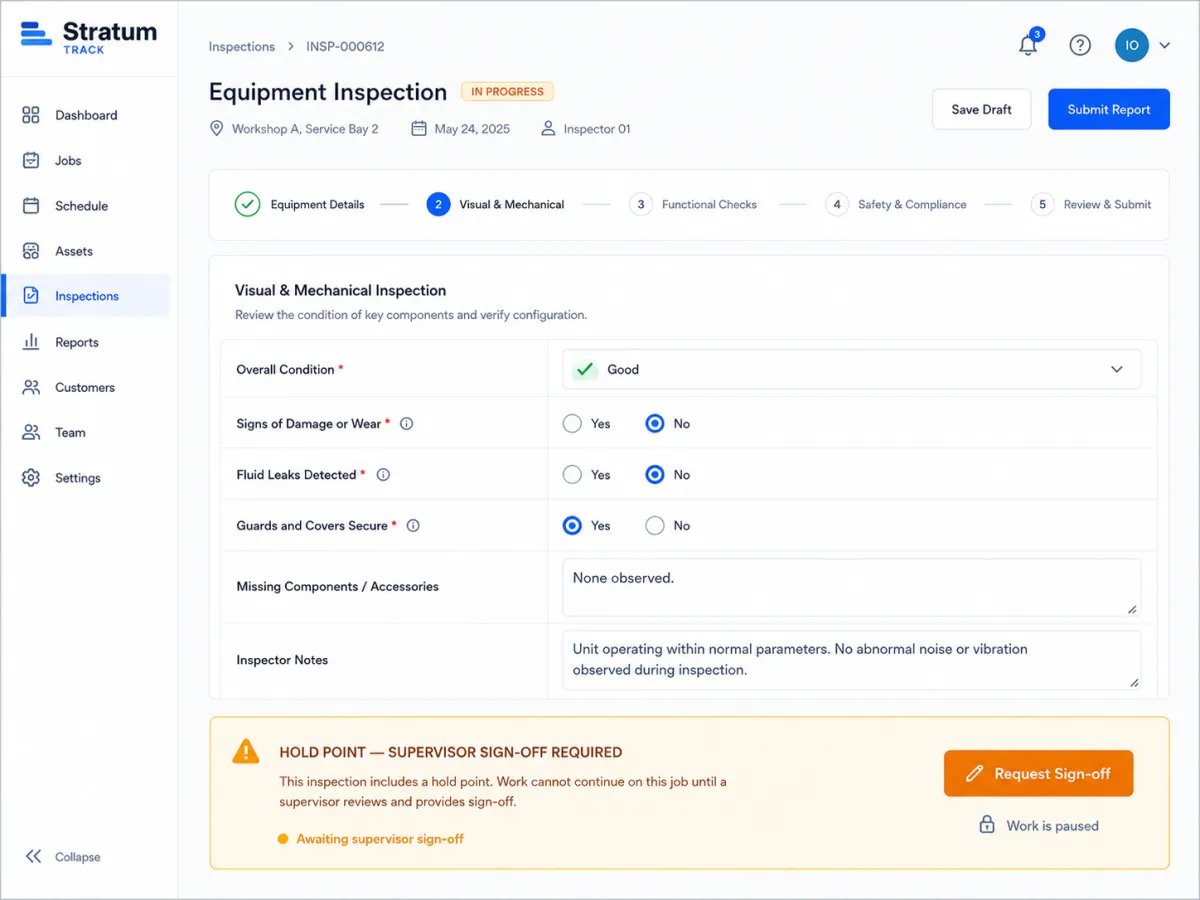1200x900 pixels.
Task: Click the Inspections checklist icon in sidebar
Action: [x=31, y=296]
